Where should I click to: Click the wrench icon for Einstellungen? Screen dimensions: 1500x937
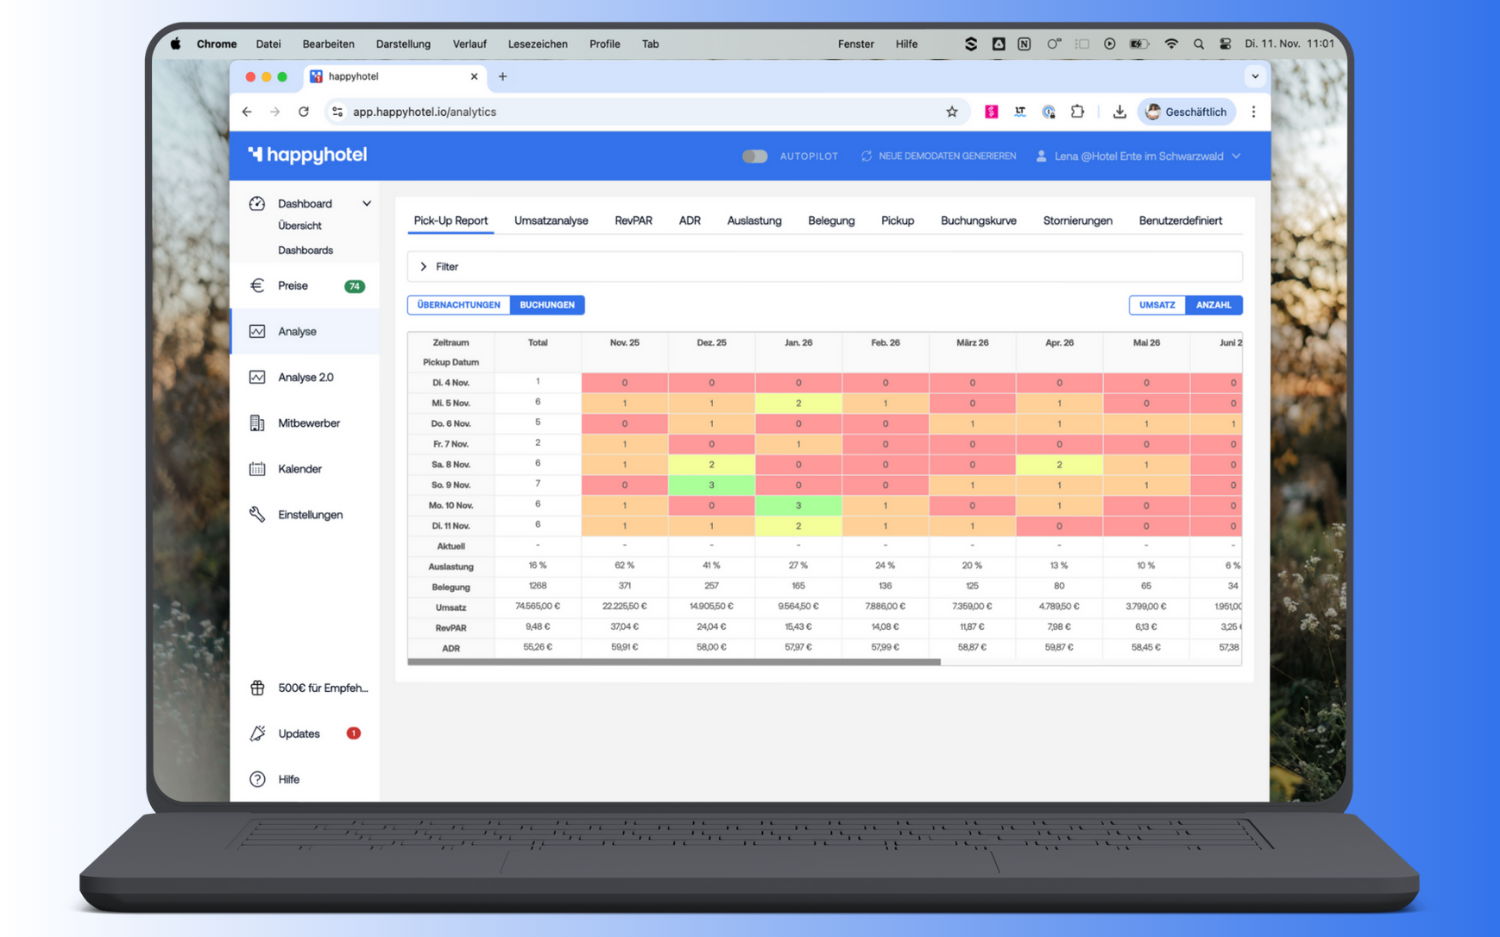(257, 514)
